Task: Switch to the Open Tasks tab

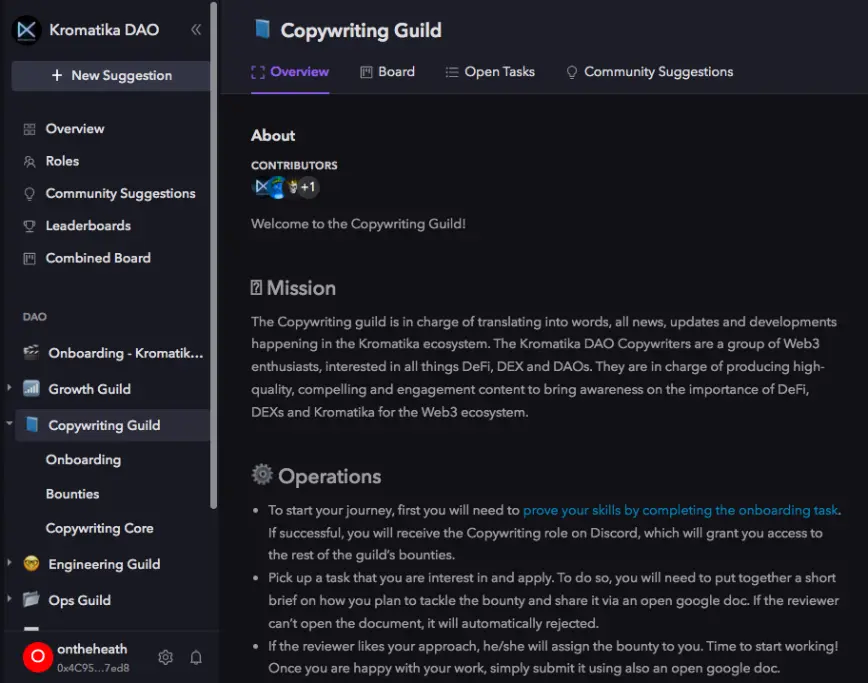Action: click(490, 72)
